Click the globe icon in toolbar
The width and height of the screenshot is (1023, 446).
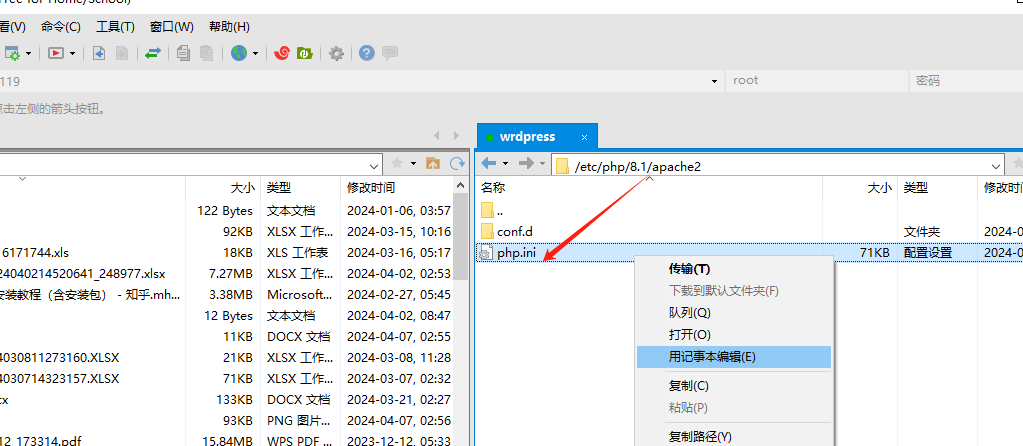point(239,53)
